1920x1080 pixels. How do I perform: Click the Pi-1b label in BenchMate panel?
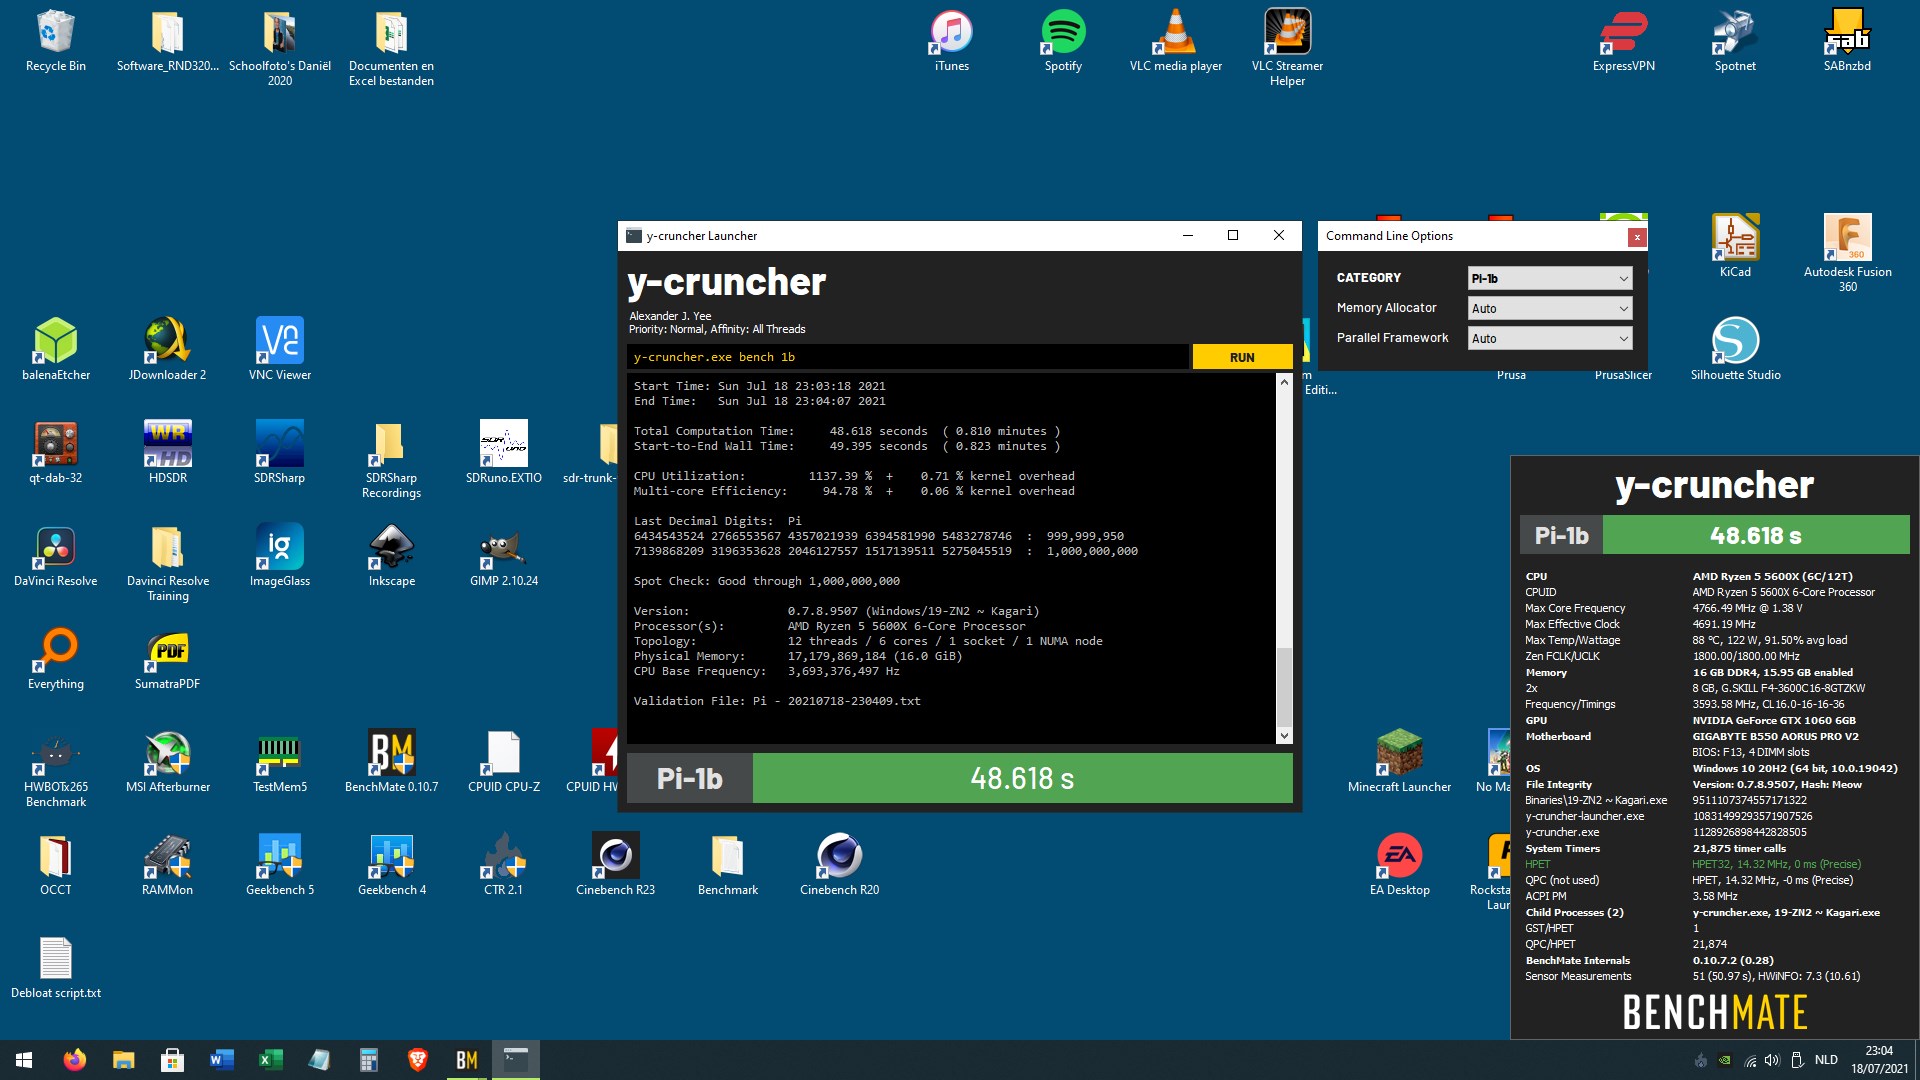(1561, 535)
